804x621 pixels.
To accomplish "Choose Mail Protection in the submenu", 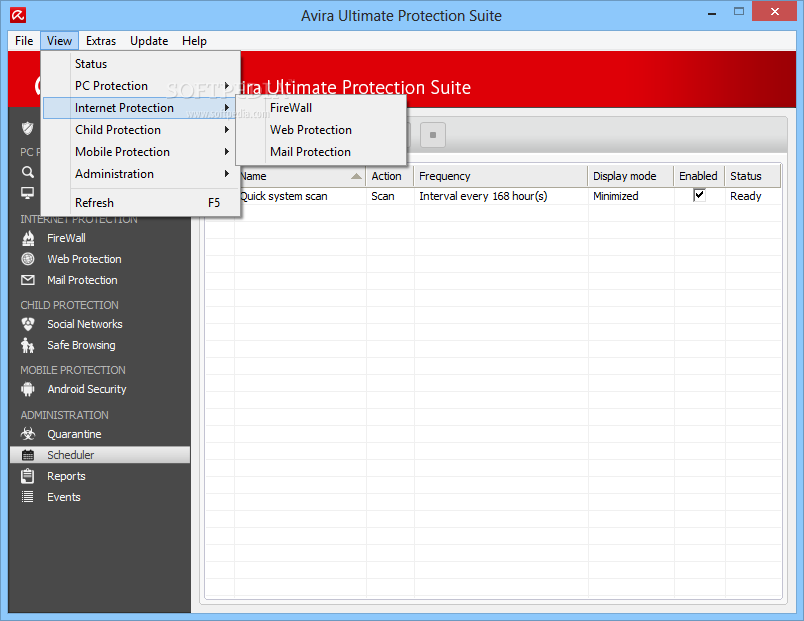I will coord(321,152).
